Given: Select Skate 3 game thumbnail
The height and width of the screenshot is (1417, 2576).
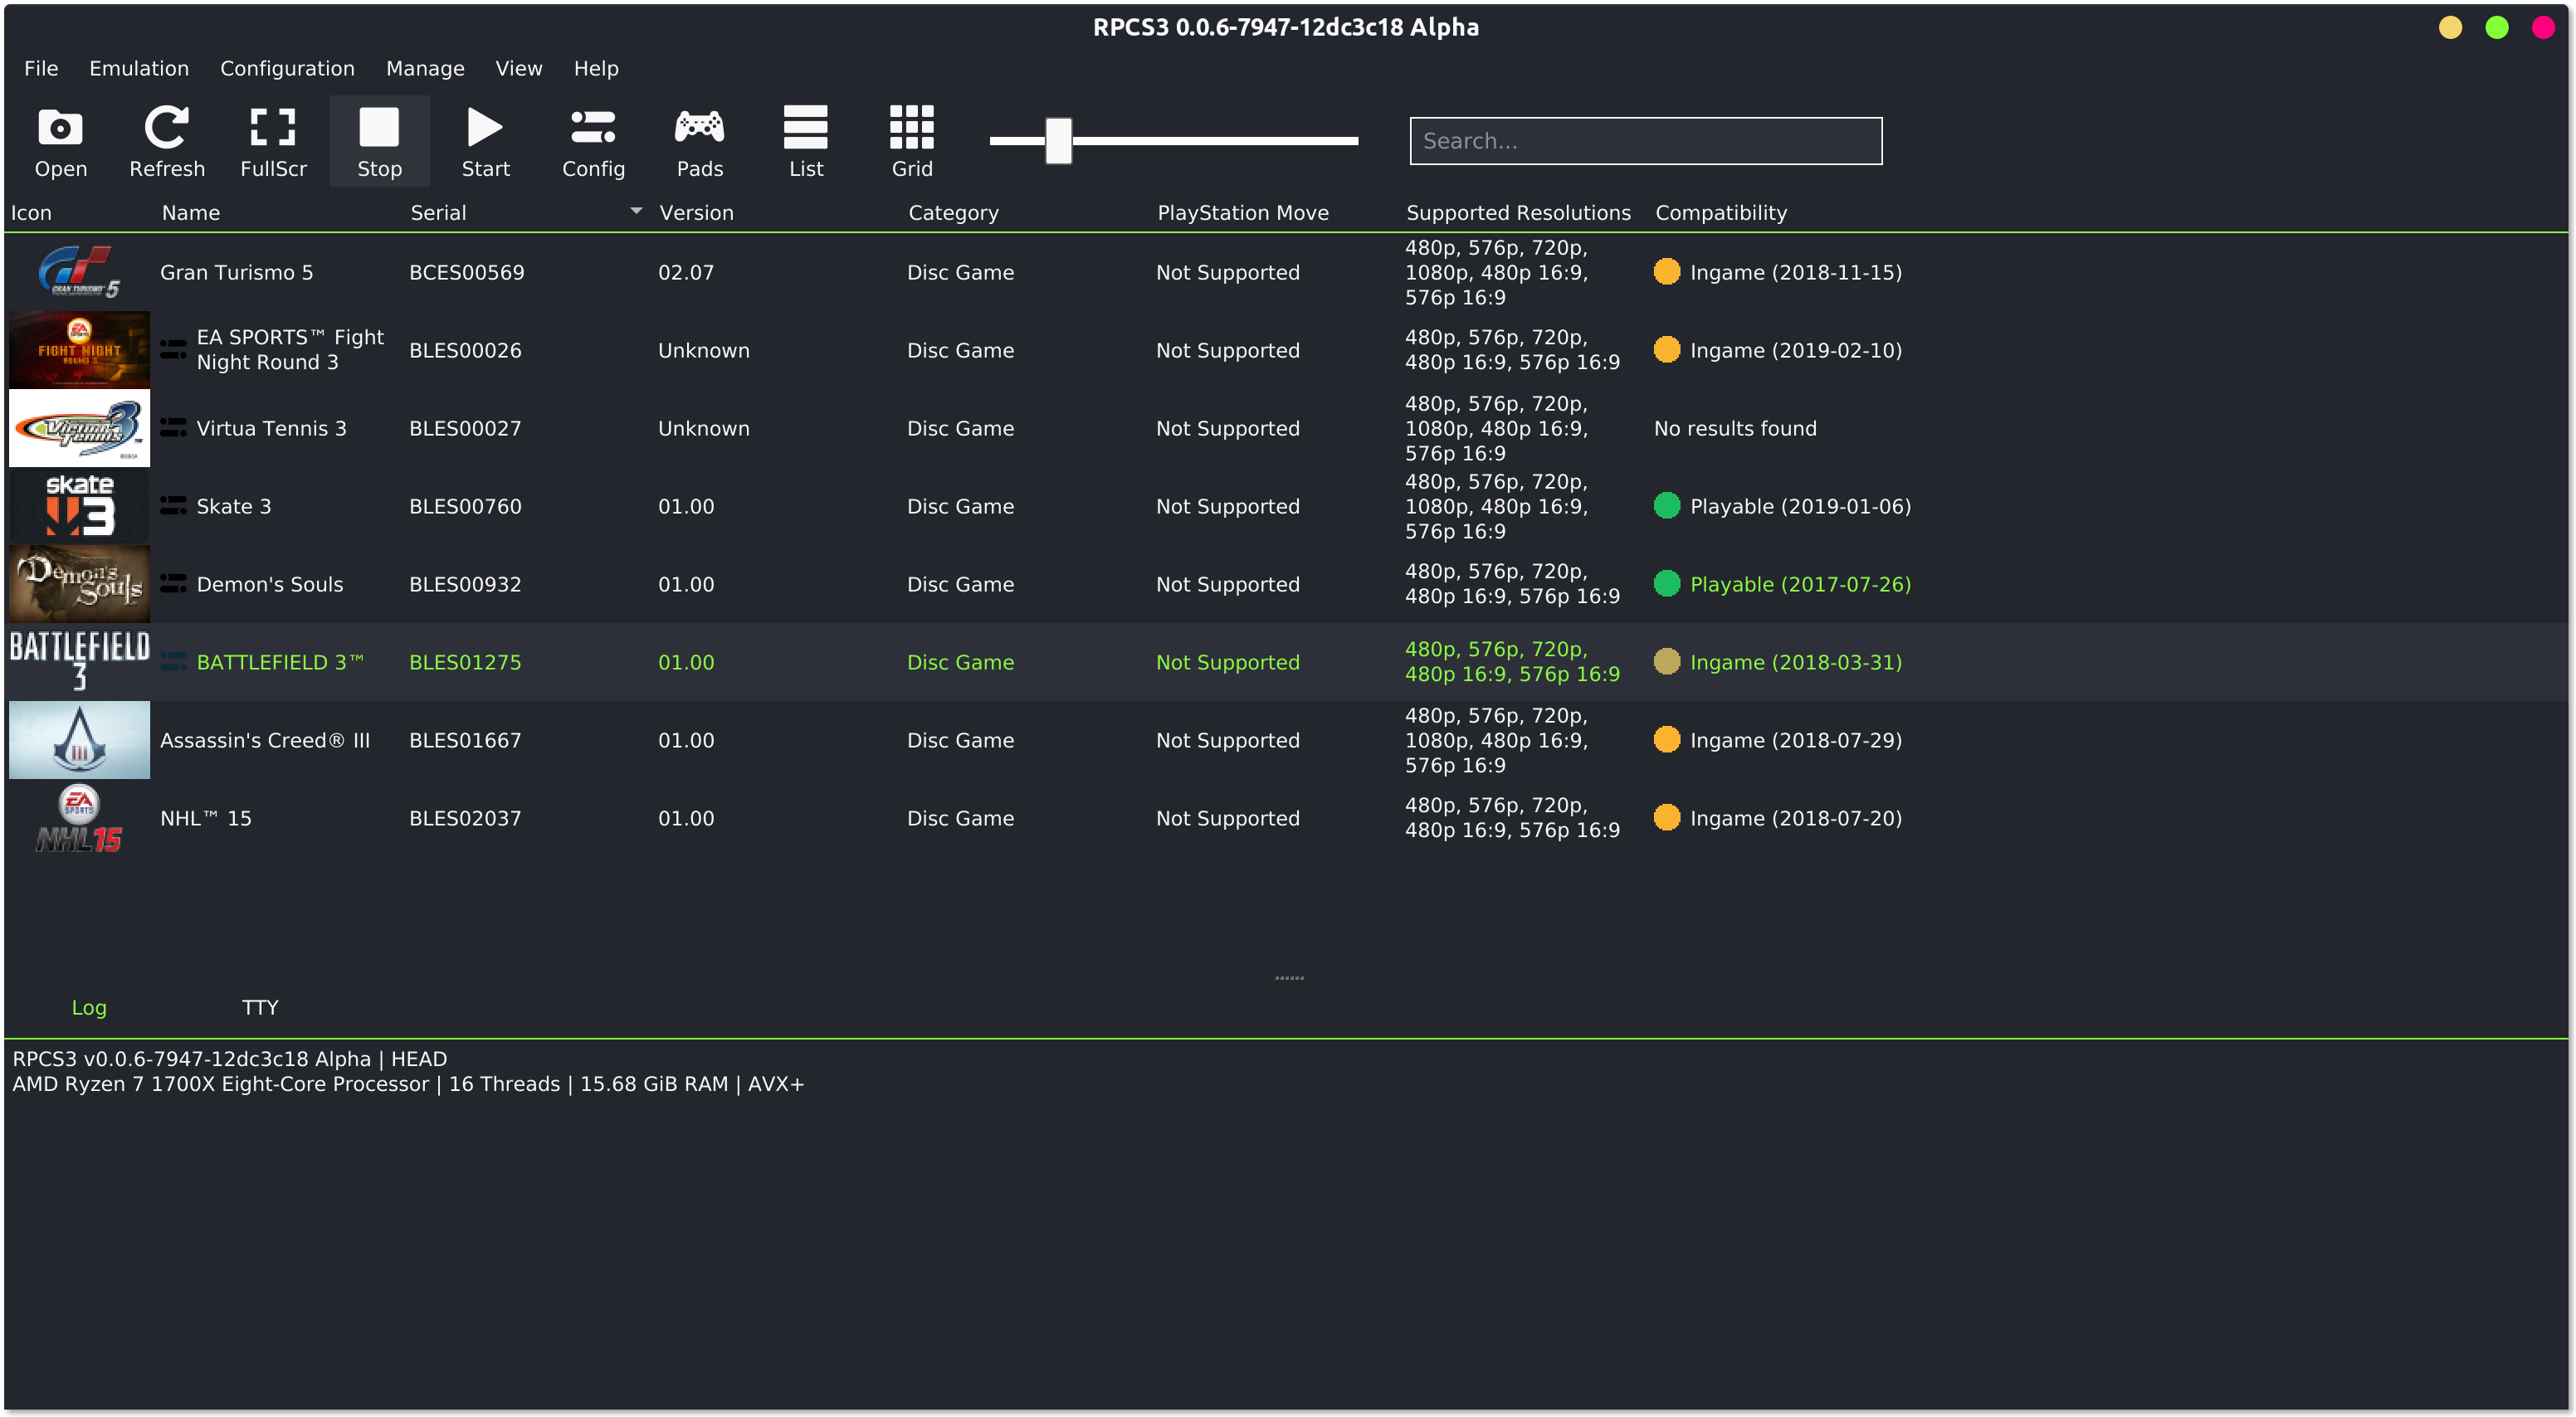Looking at the screenshot, I should coord(79,506).
